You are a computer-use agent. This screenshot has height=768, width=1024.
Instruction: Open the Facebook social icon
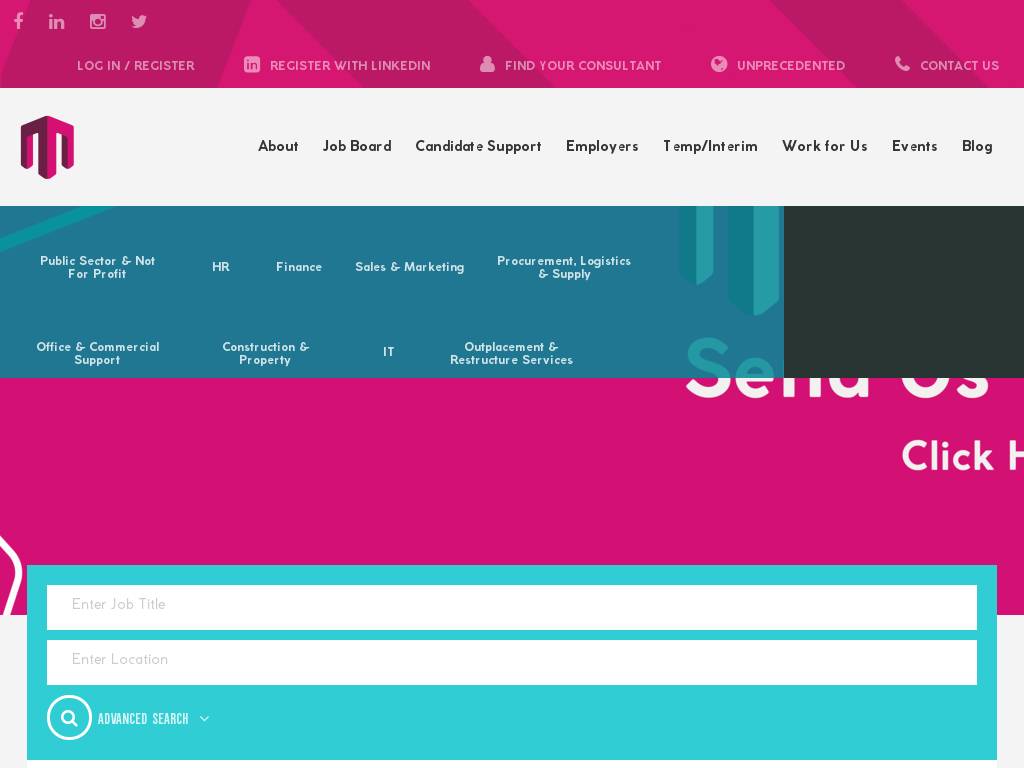point(18,21)
